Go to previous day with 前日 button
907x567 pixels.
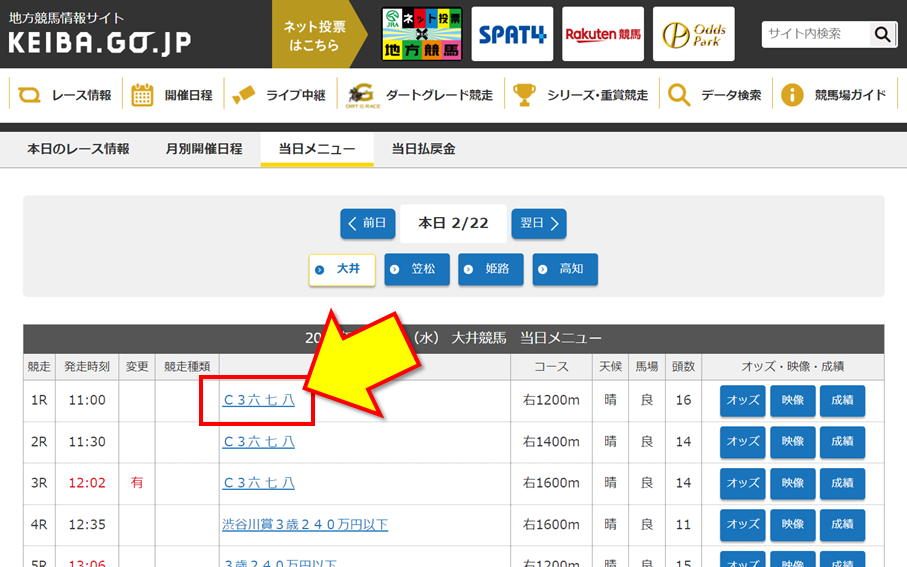[367, 223]
